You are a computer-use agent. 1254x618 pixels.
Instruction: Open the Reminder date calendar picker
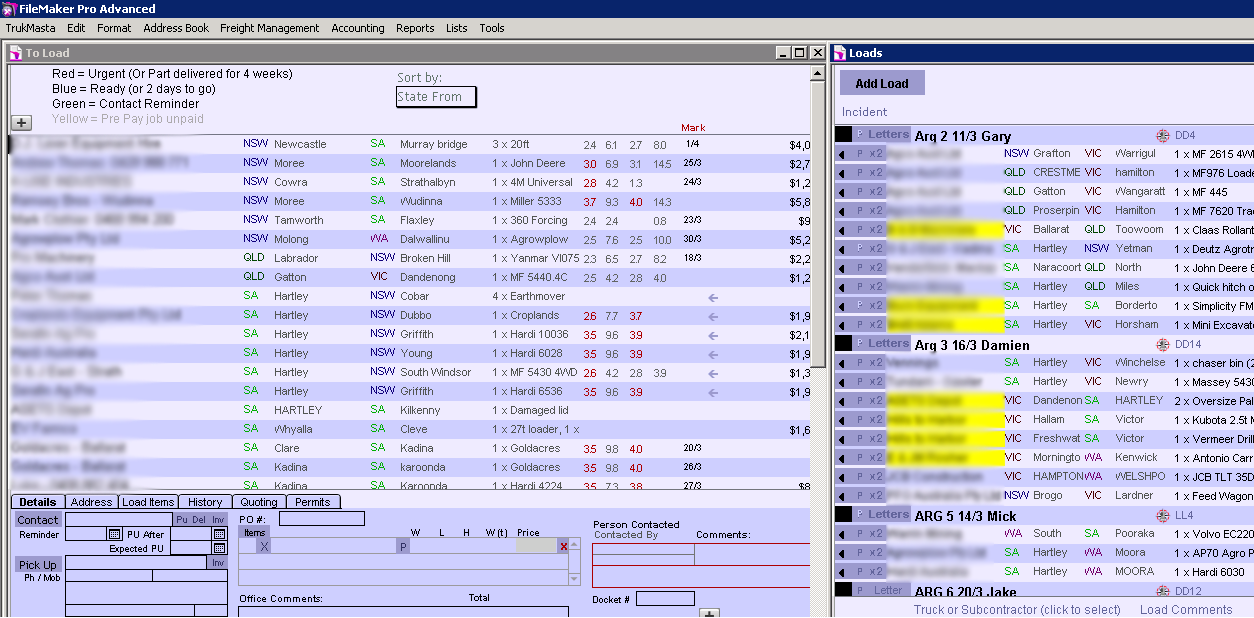[114, 534]
